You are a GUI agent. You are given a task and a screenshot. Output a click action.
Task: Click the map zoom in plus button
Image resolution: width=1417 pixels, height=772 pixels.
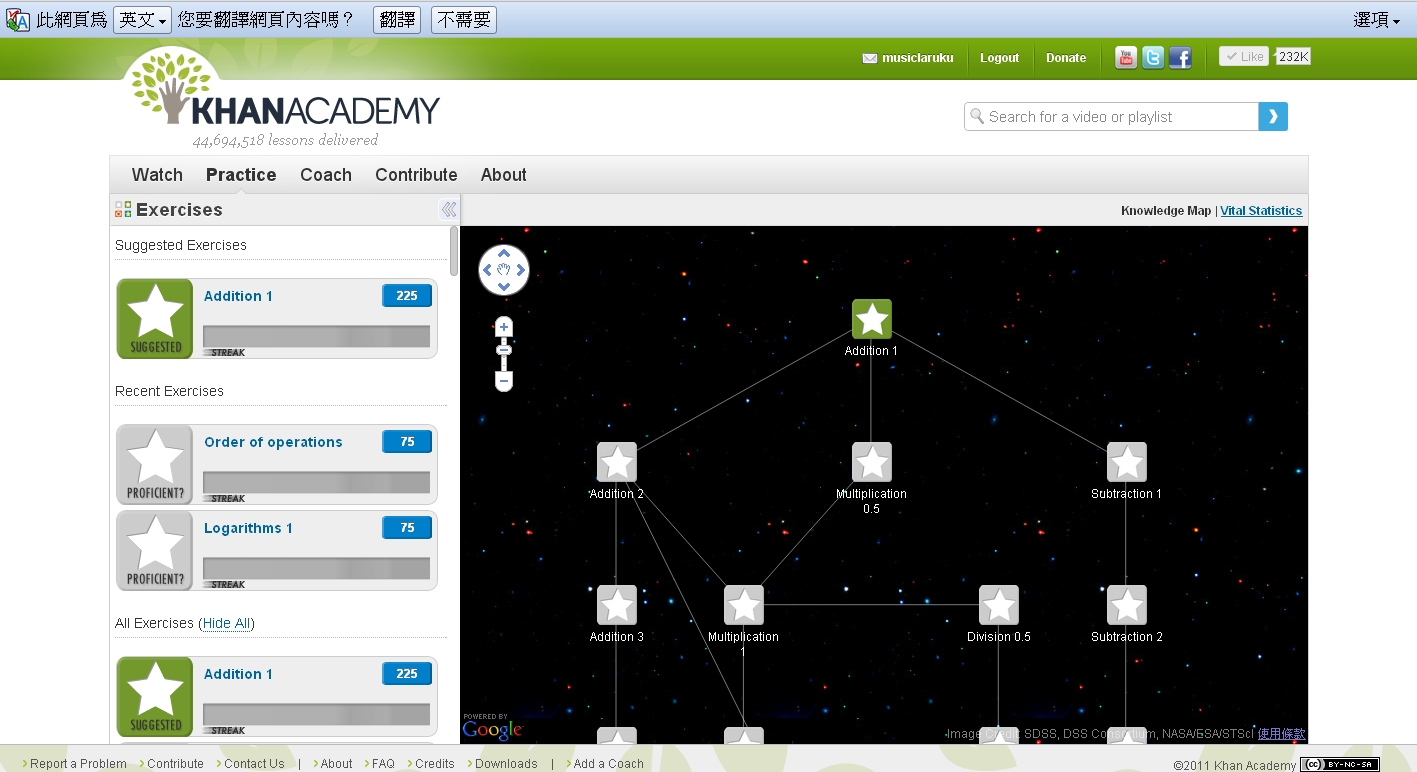coord(504,327)
